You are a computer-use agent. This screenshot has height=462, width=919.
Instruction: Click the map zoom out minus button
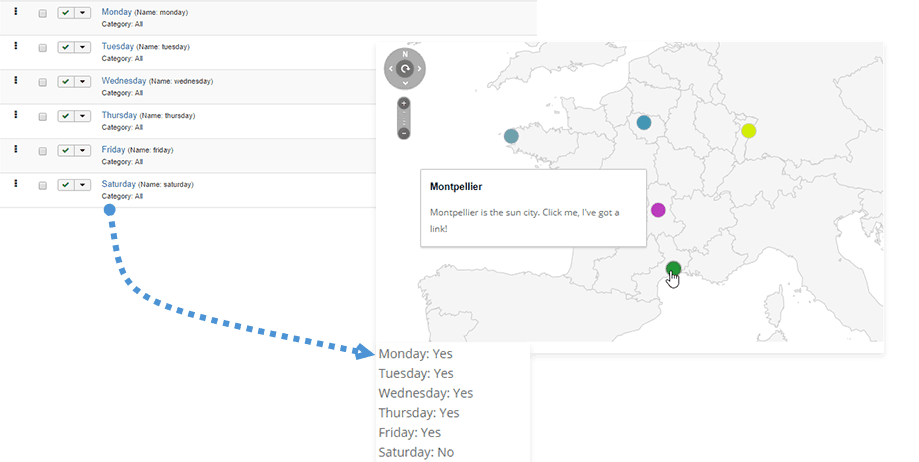tap(404, 133)
